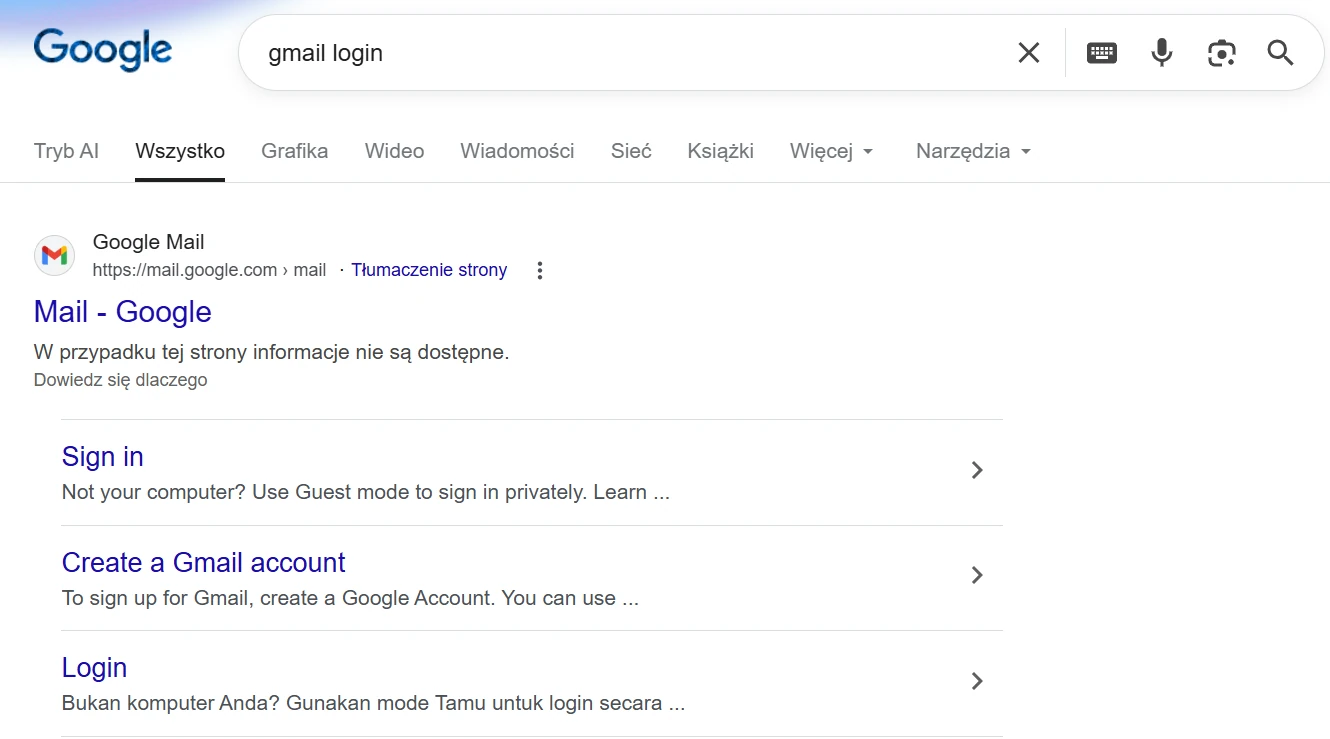This screenshot has height=739, width=1330.
Task: Click Tłumaczenie strony to translate the page
Action: click(429, 270)
